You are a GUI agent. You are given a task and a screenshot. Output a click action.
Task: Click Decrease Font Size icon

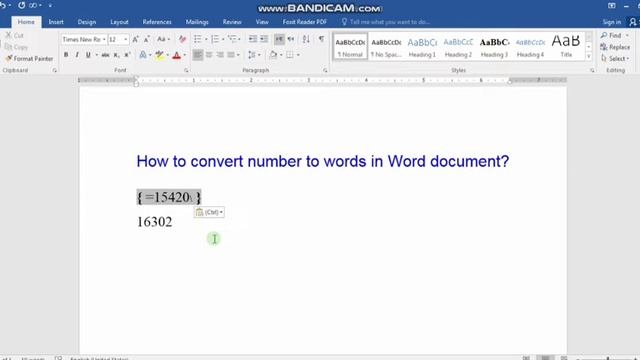coord(147,39)
